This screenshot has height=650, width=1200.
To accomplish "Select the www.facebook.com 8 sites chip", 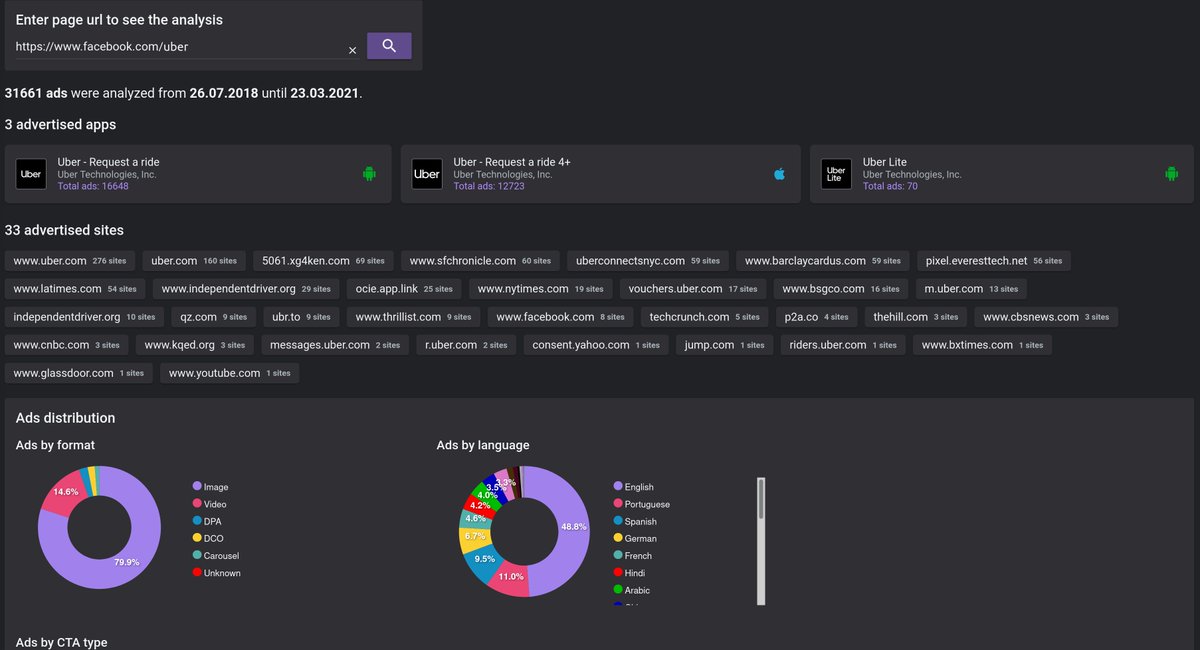I will [x=560, y=317].
